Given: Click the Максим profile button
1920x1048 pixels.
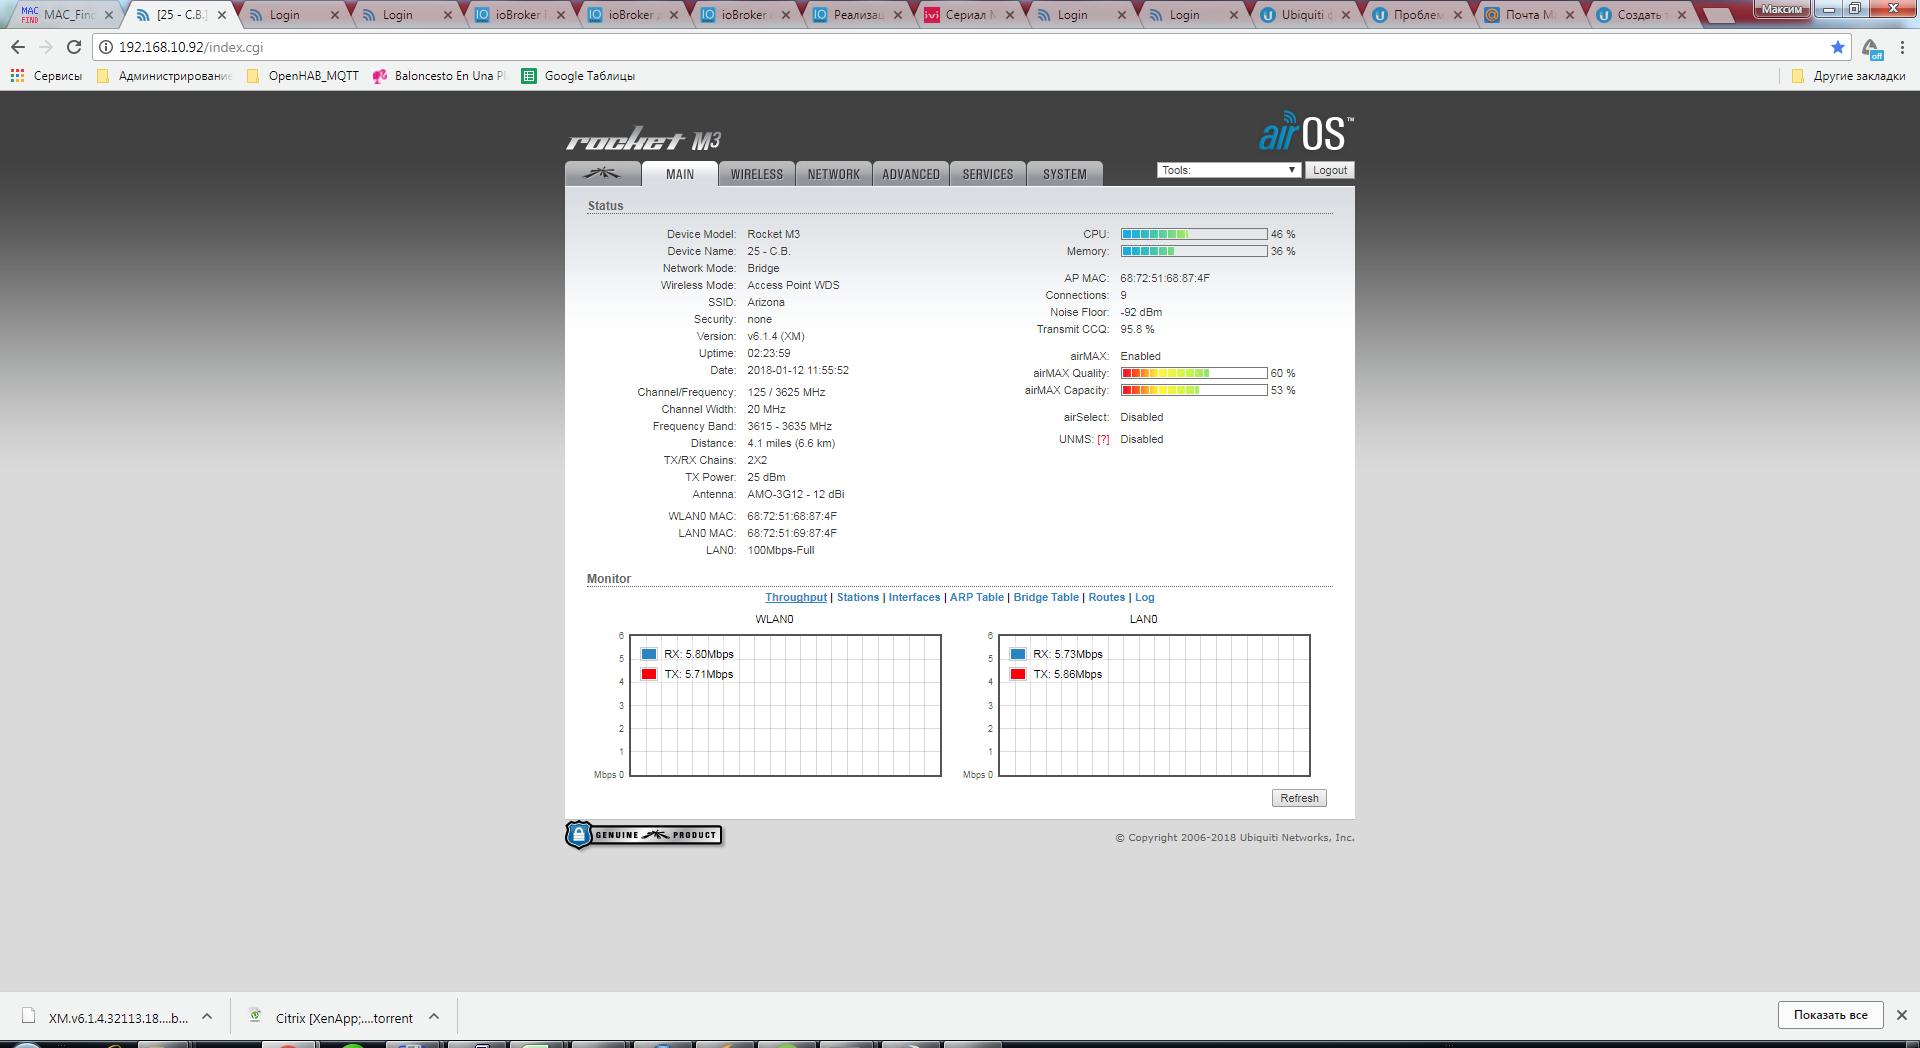Looking at the screenshot, I should coord(1782,9).
